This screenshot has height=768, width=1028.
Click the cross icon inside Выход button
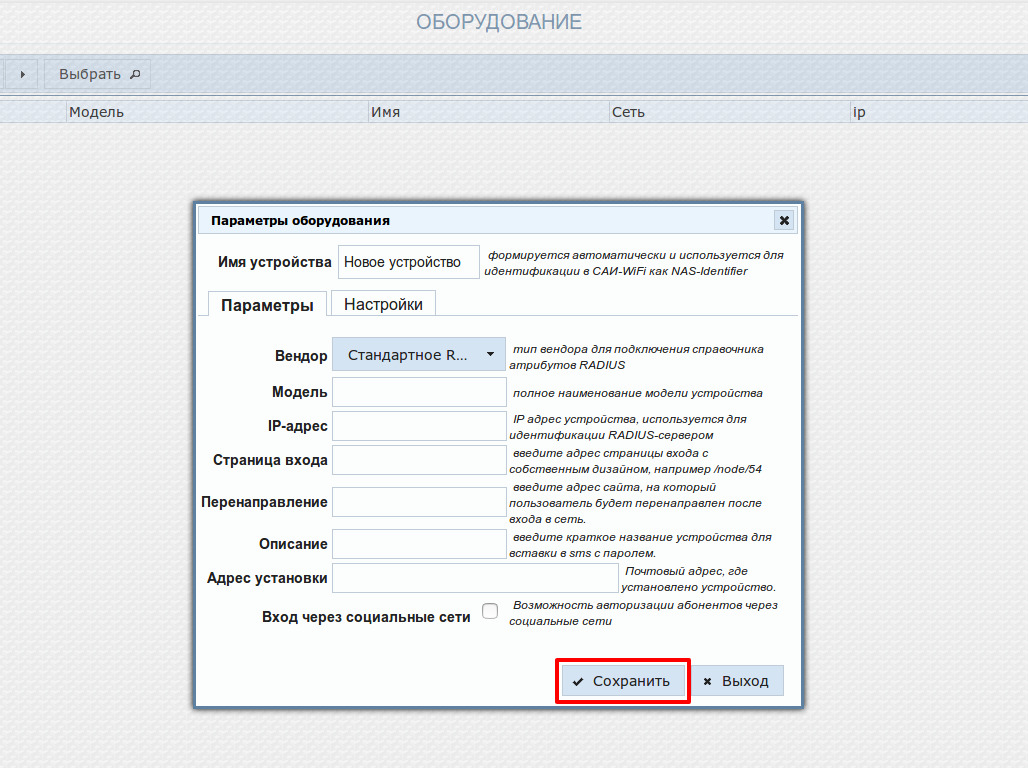pyautogui.click(x=708, y=680)
